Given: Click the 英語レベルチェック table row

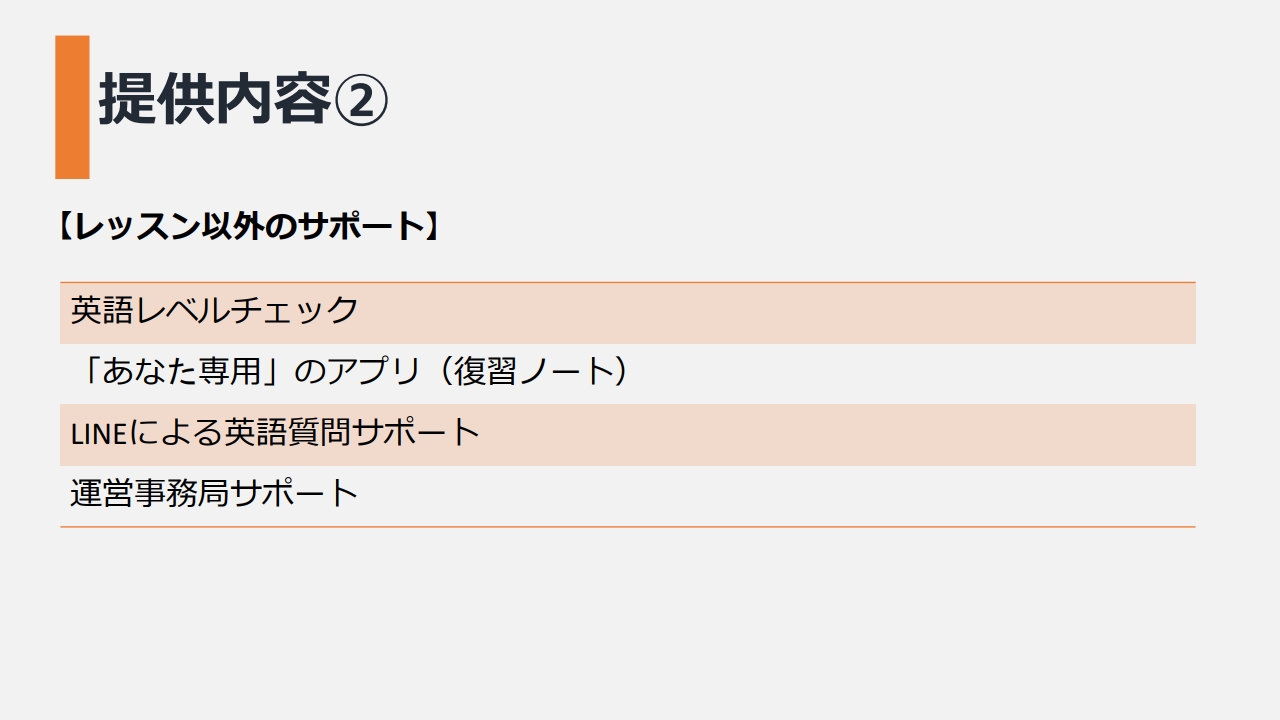Looking at the screenshot, I should point(628,313).
